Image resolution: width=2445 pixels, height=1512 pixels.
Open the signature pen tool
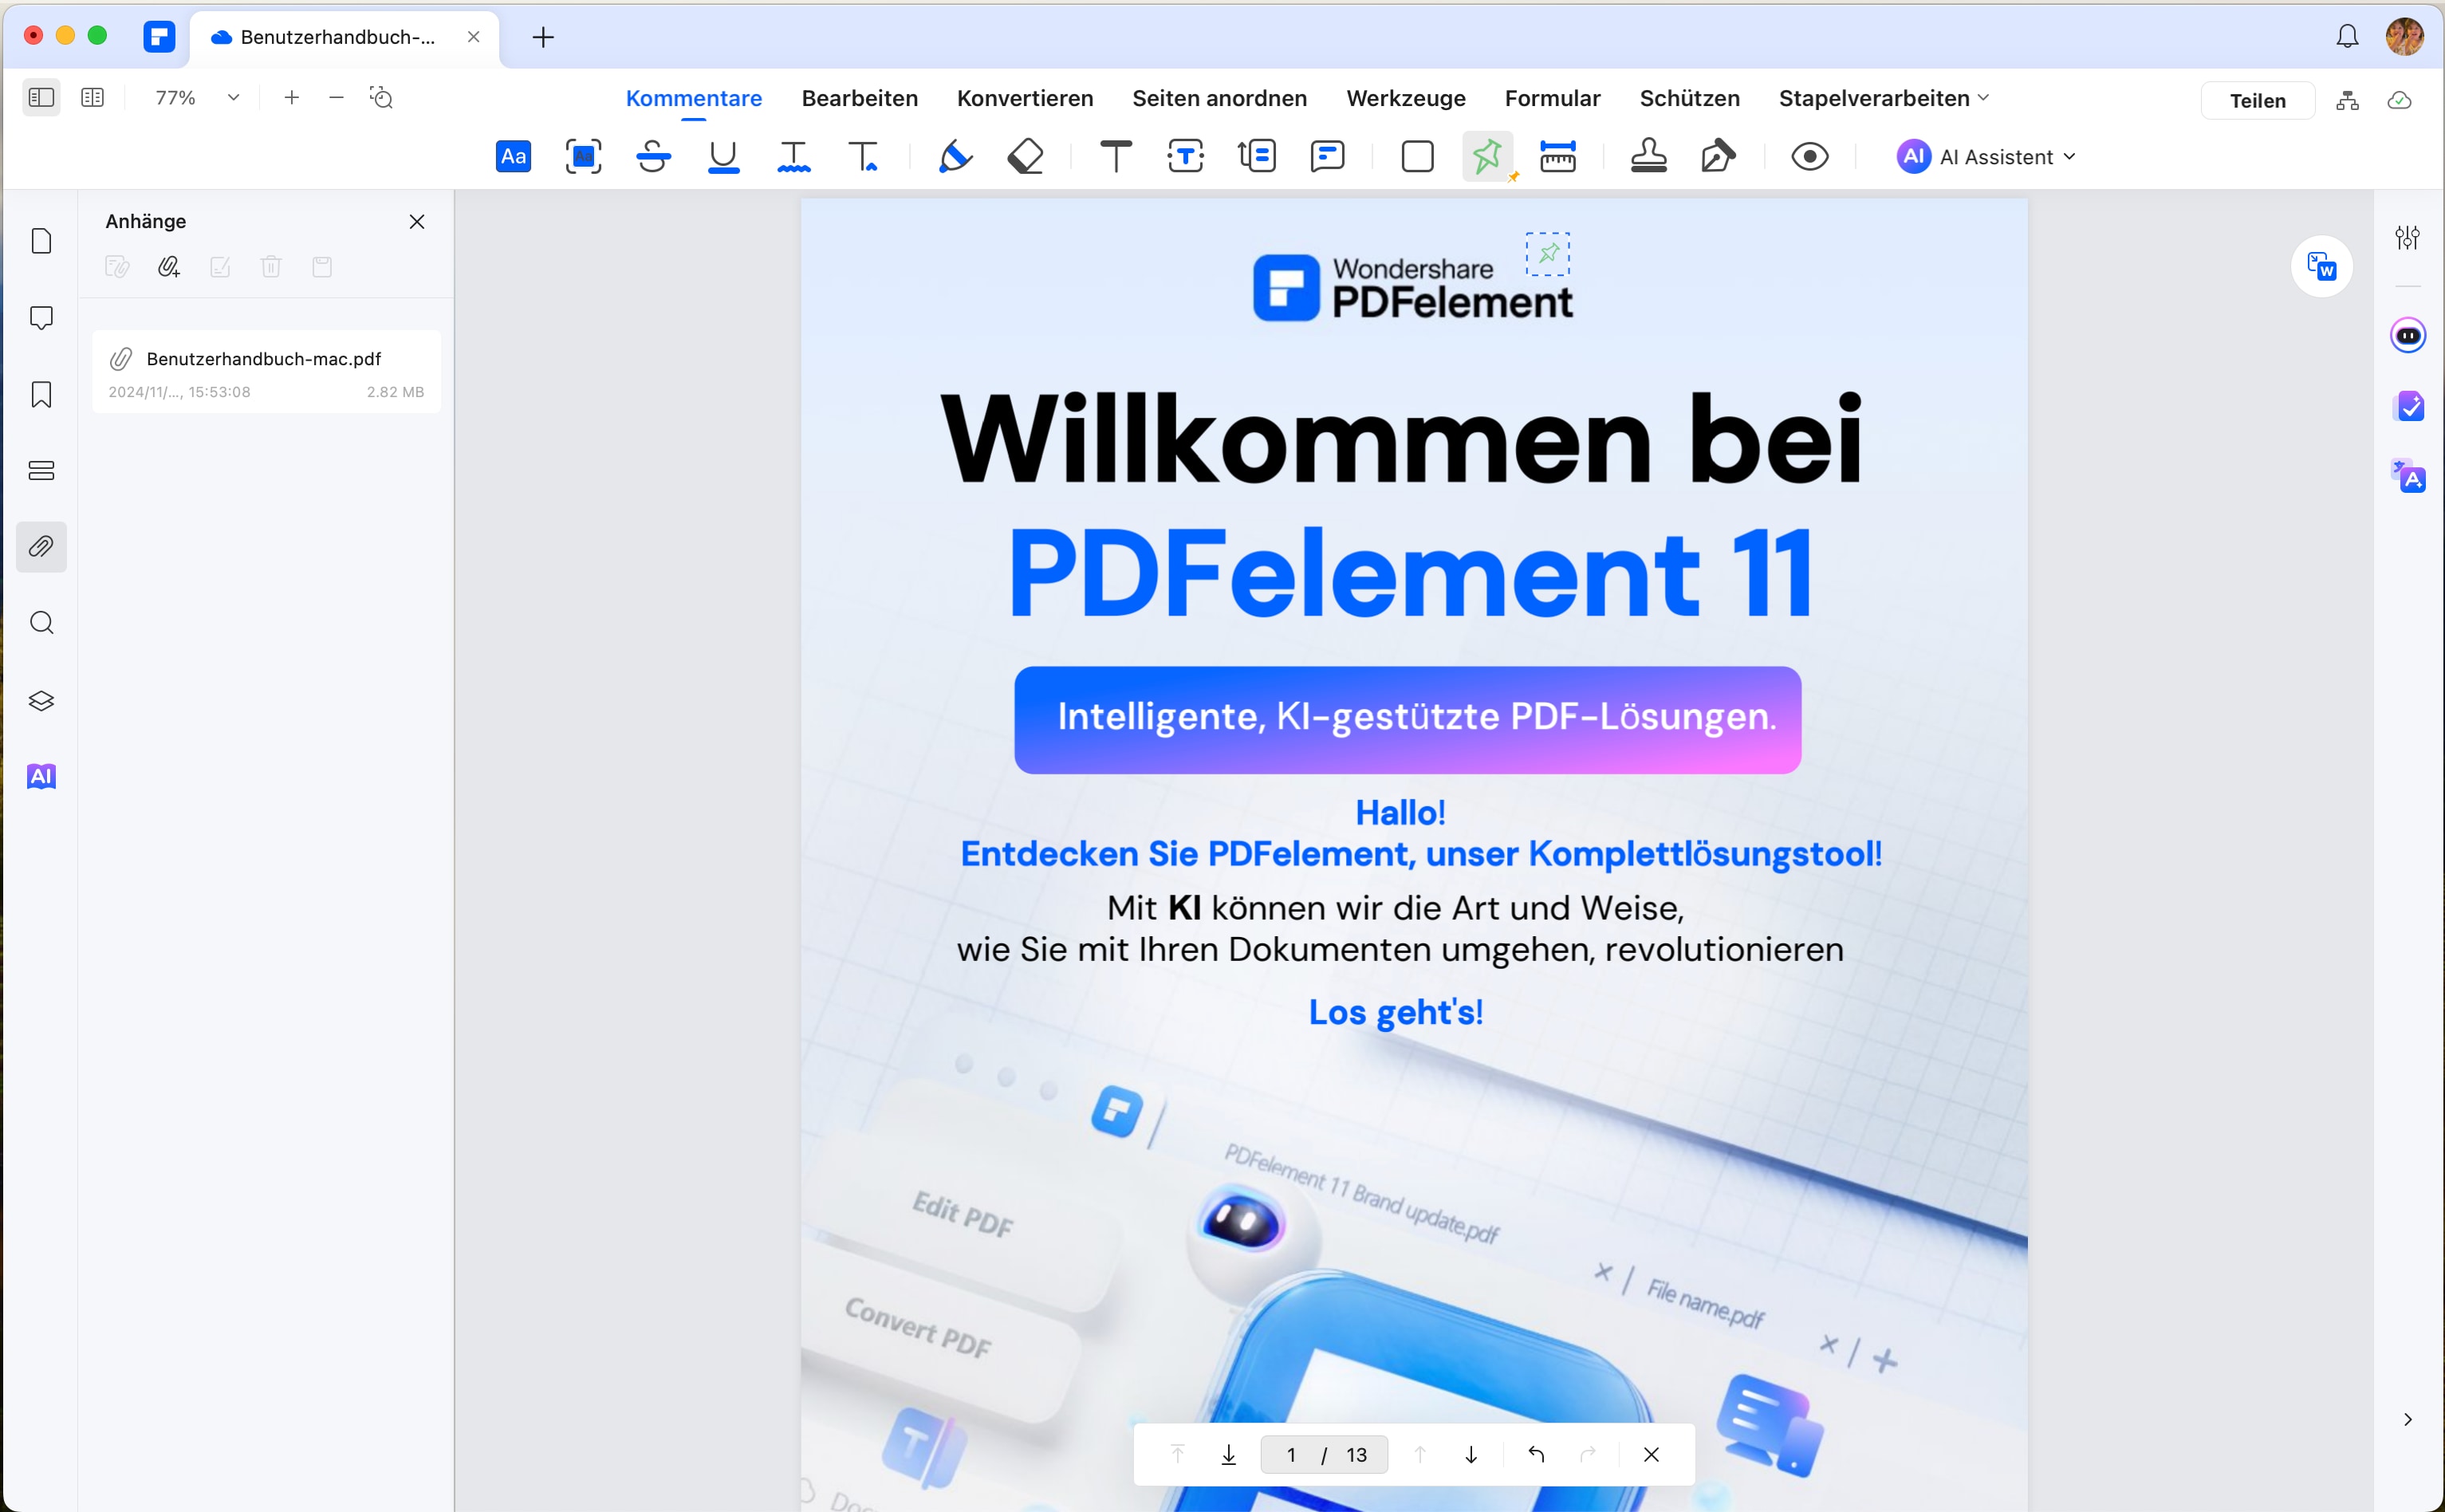[x=1718, y=156]
